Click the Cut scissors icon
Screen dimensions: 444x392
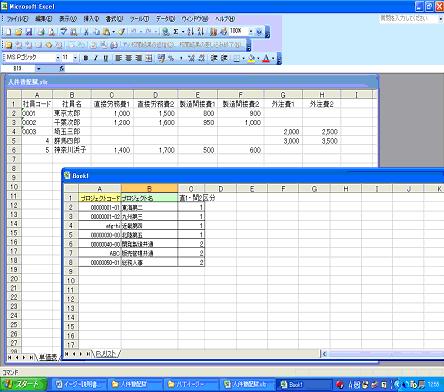pos(86,32)
